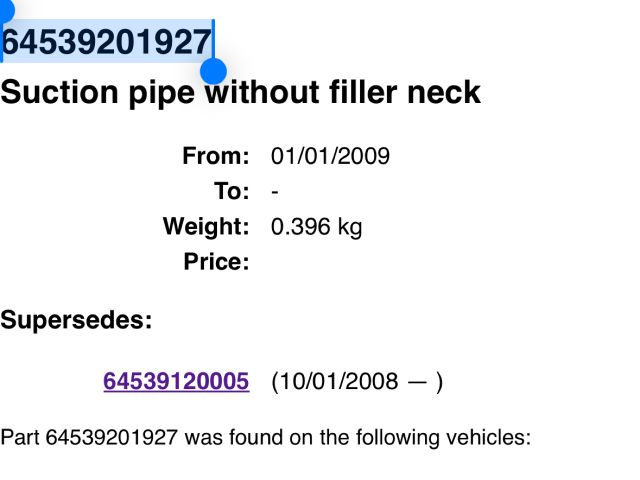Image resolution: width=640 pixels, height=480 pixels.
Task: Click the 'kg' unit after the weight
Action: [x=349, y=227]
